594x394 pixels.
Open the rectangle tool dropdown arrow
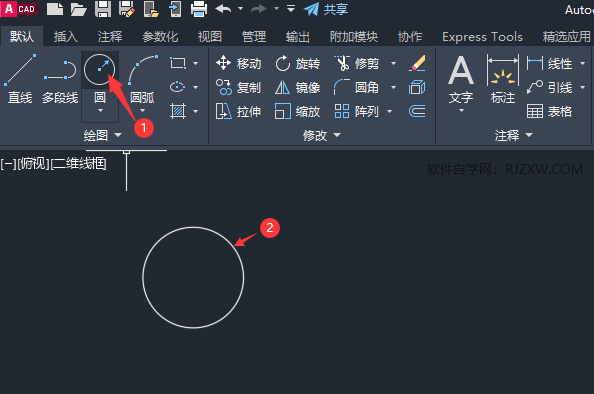195,63
